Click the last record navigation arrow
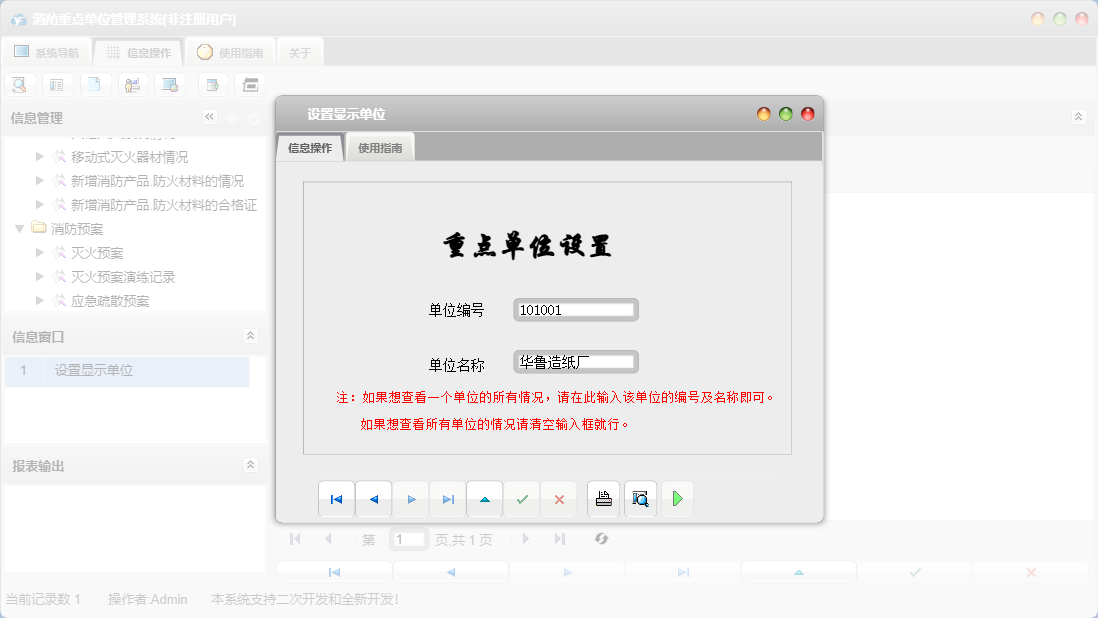 448,498
